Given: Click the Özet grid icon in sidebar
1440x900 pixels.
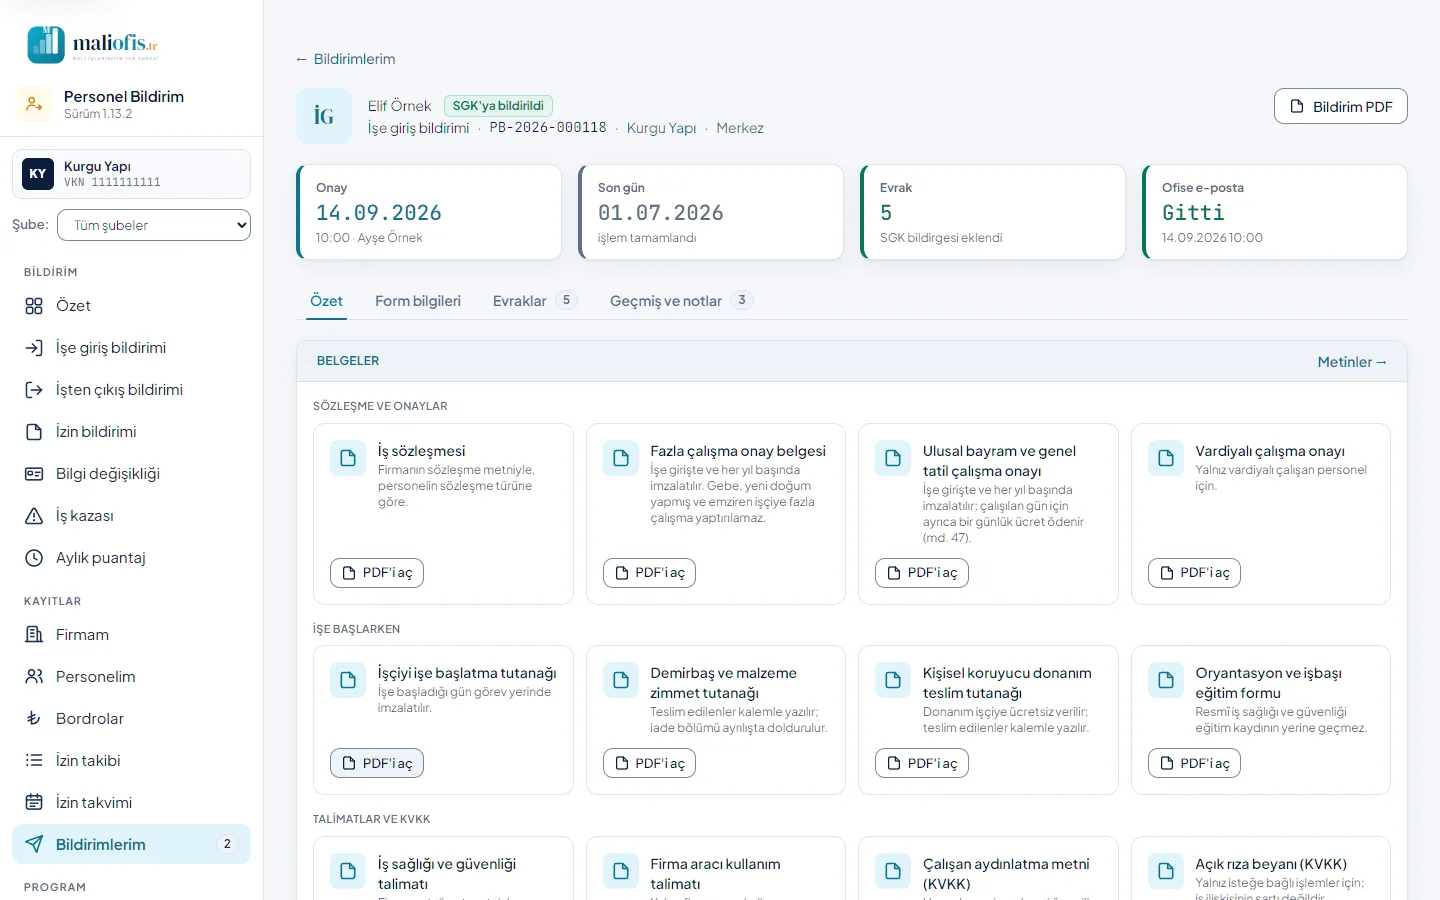Looking at the screenshot, I should coord(34,306).
